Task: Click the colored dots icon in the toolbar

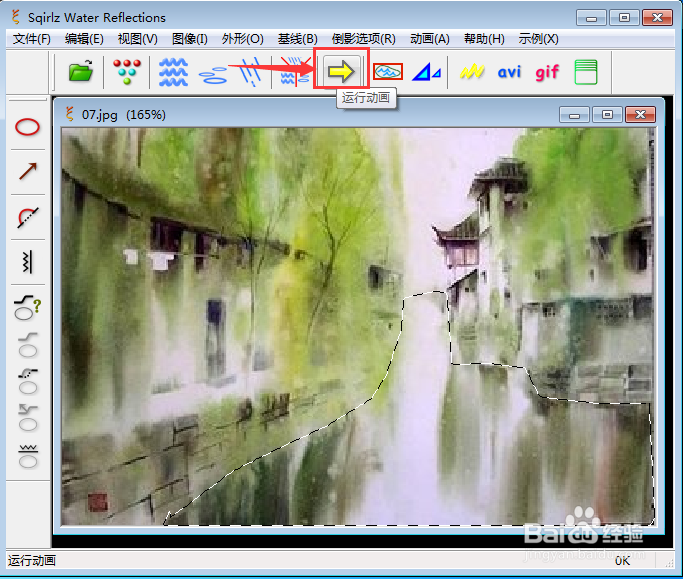Action: point(127,71)
